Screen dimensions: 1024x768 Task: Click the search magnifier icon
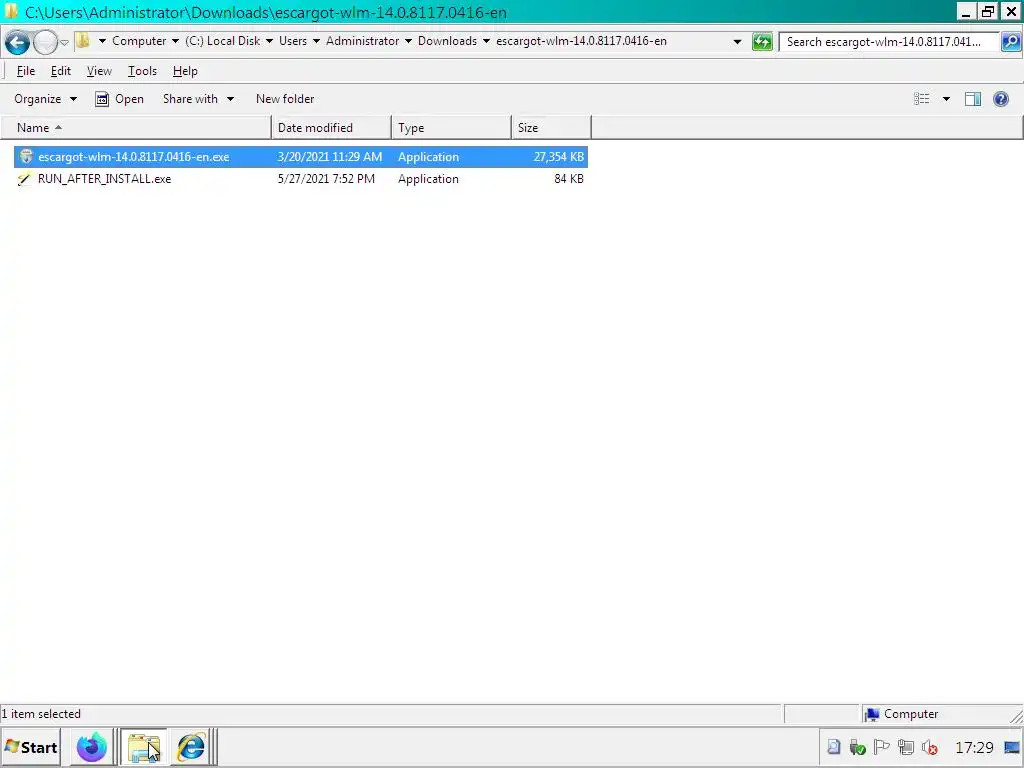[x=1010, y=42]
